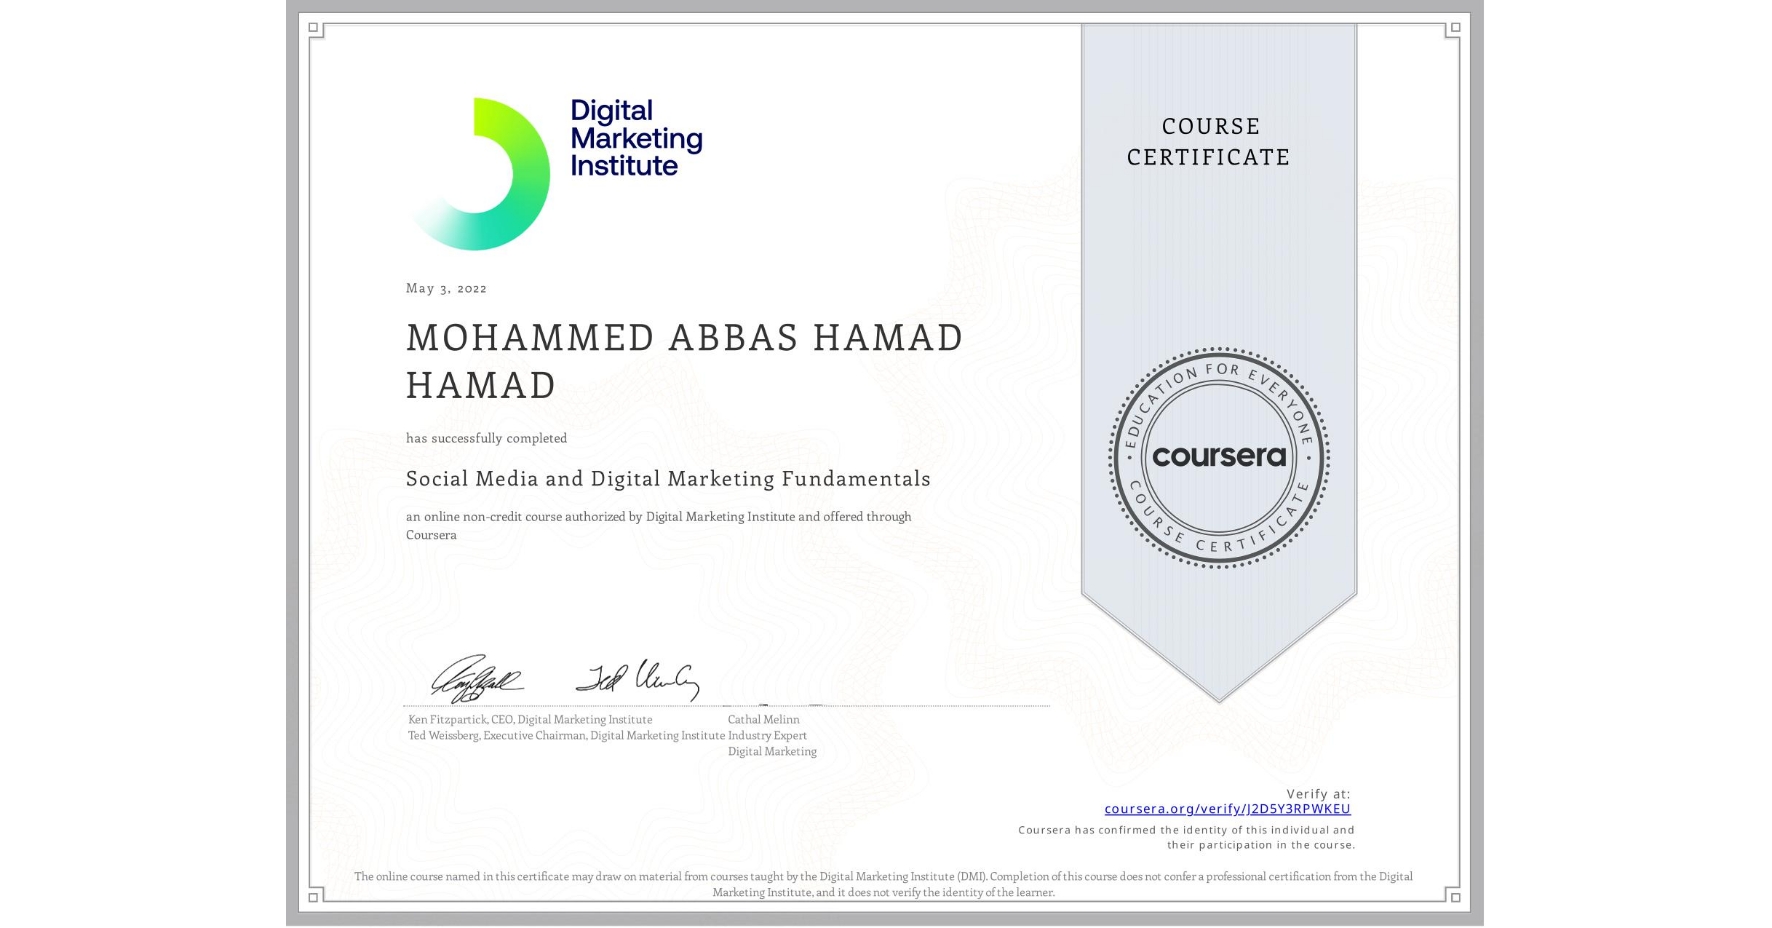
Task: Select the course title 'Social Media and Digital Marketing Fundamentals'
Action: coord(667,479)
